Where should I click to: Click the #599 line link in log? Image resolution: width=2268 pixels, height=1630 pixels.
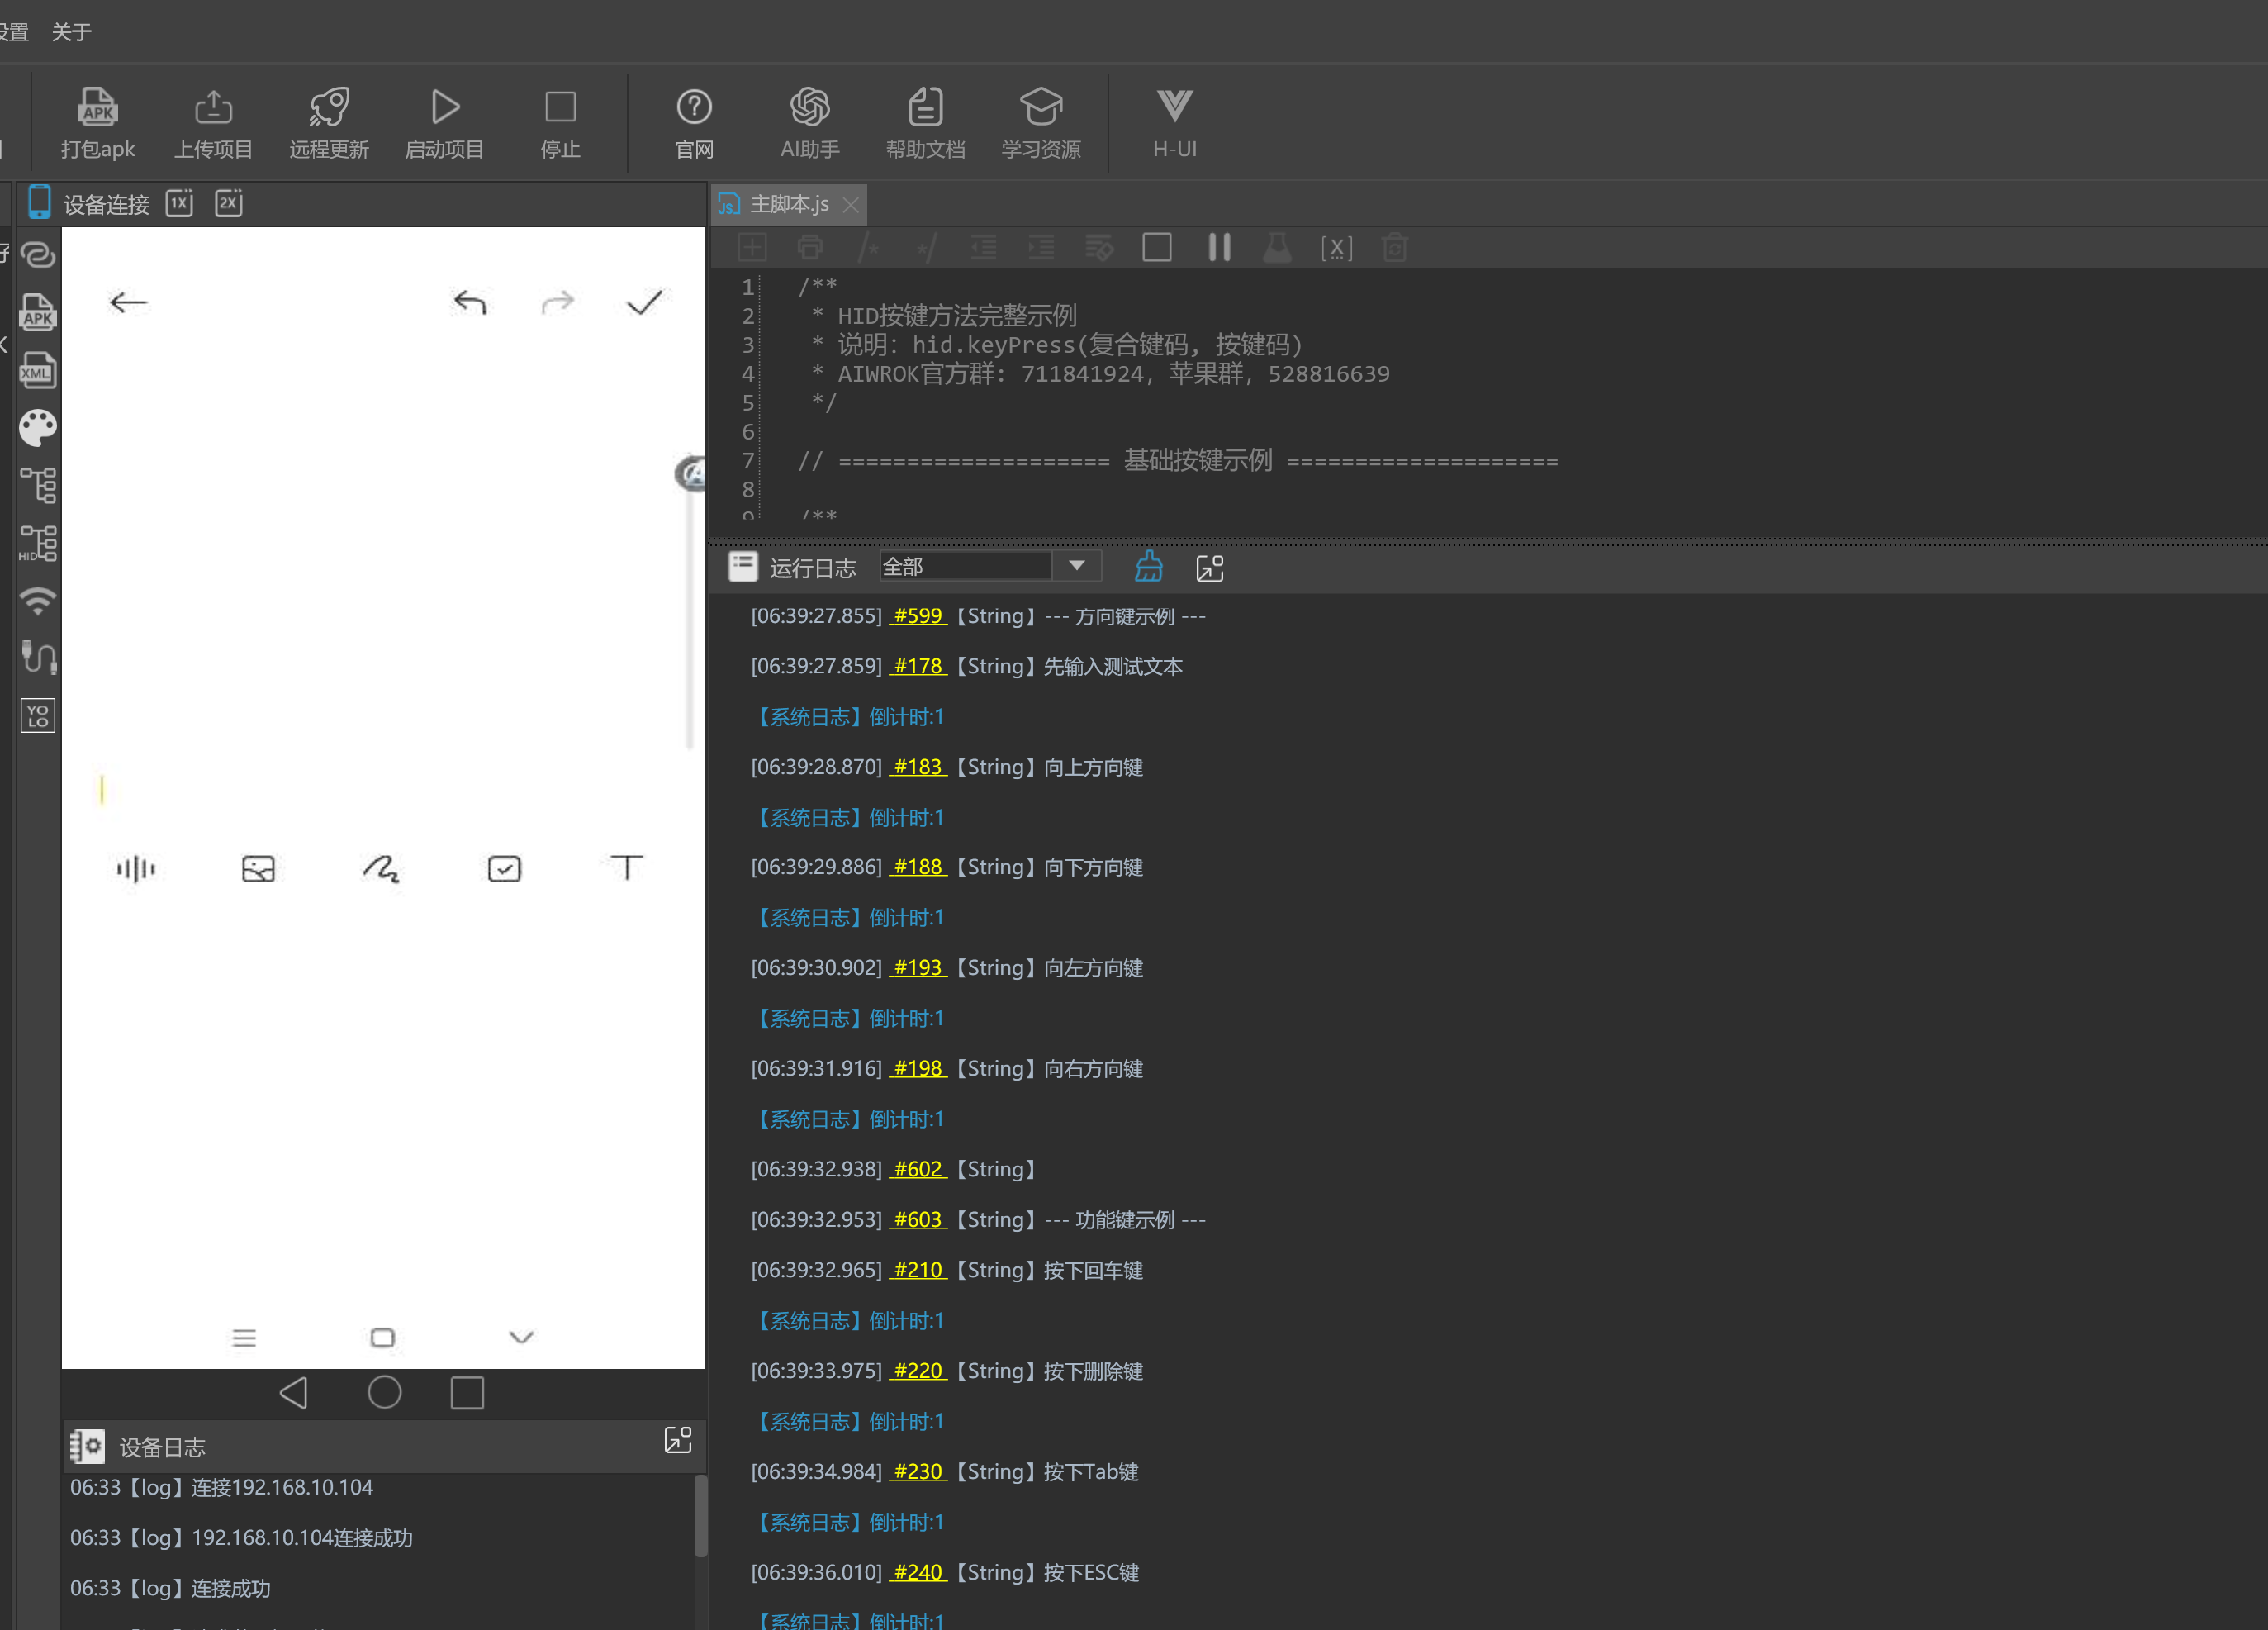[x=918, y=616]
